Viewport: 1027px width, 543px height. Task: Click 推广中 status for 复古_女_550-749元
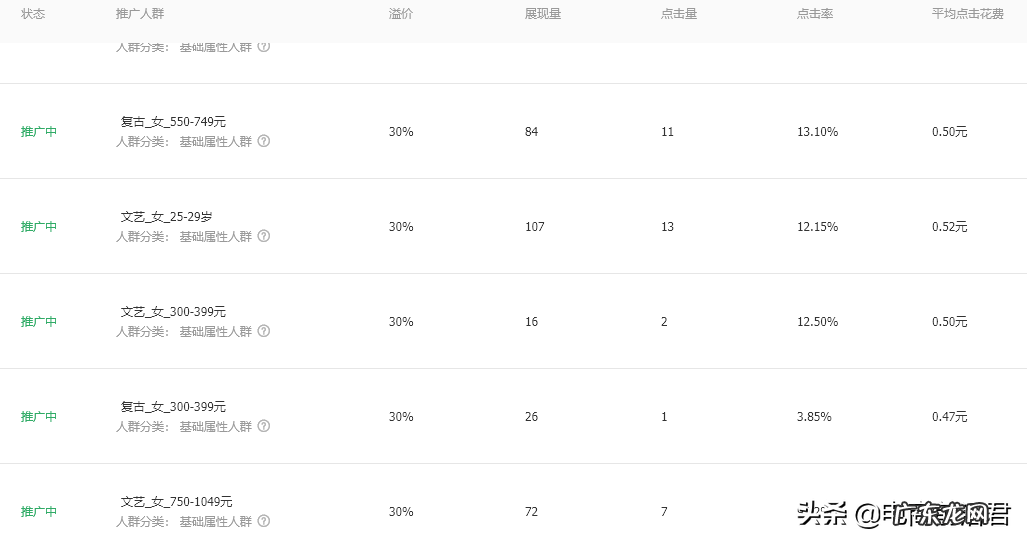39,132
